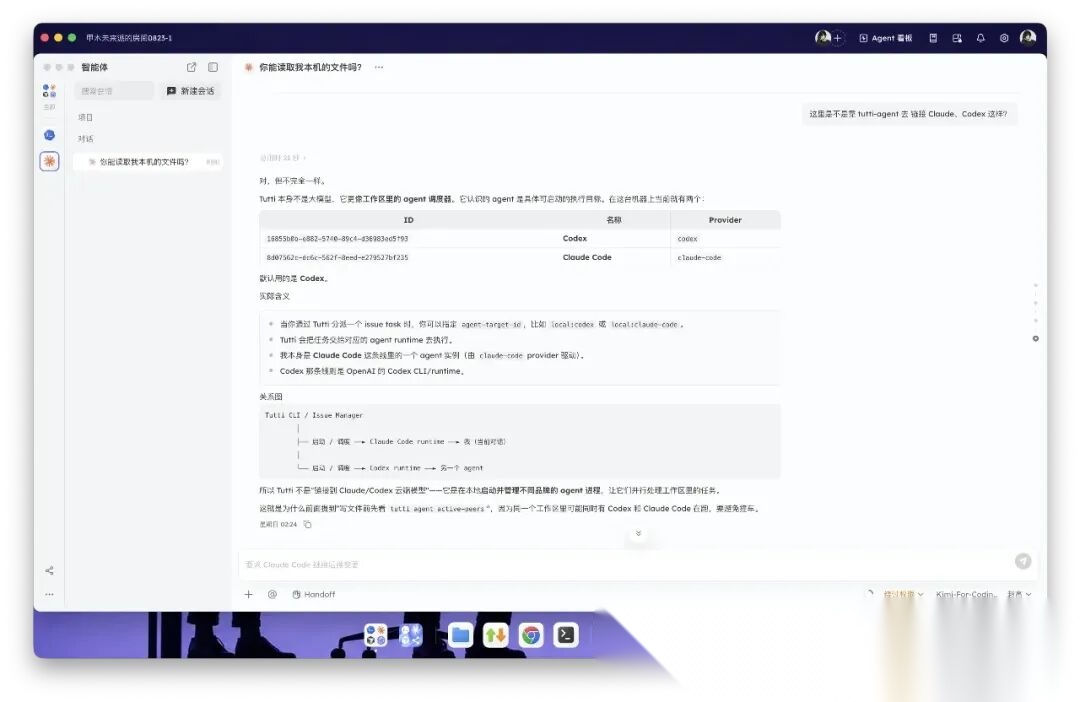
Task: Open settings gear in title bar
Action: (1004, 38)
